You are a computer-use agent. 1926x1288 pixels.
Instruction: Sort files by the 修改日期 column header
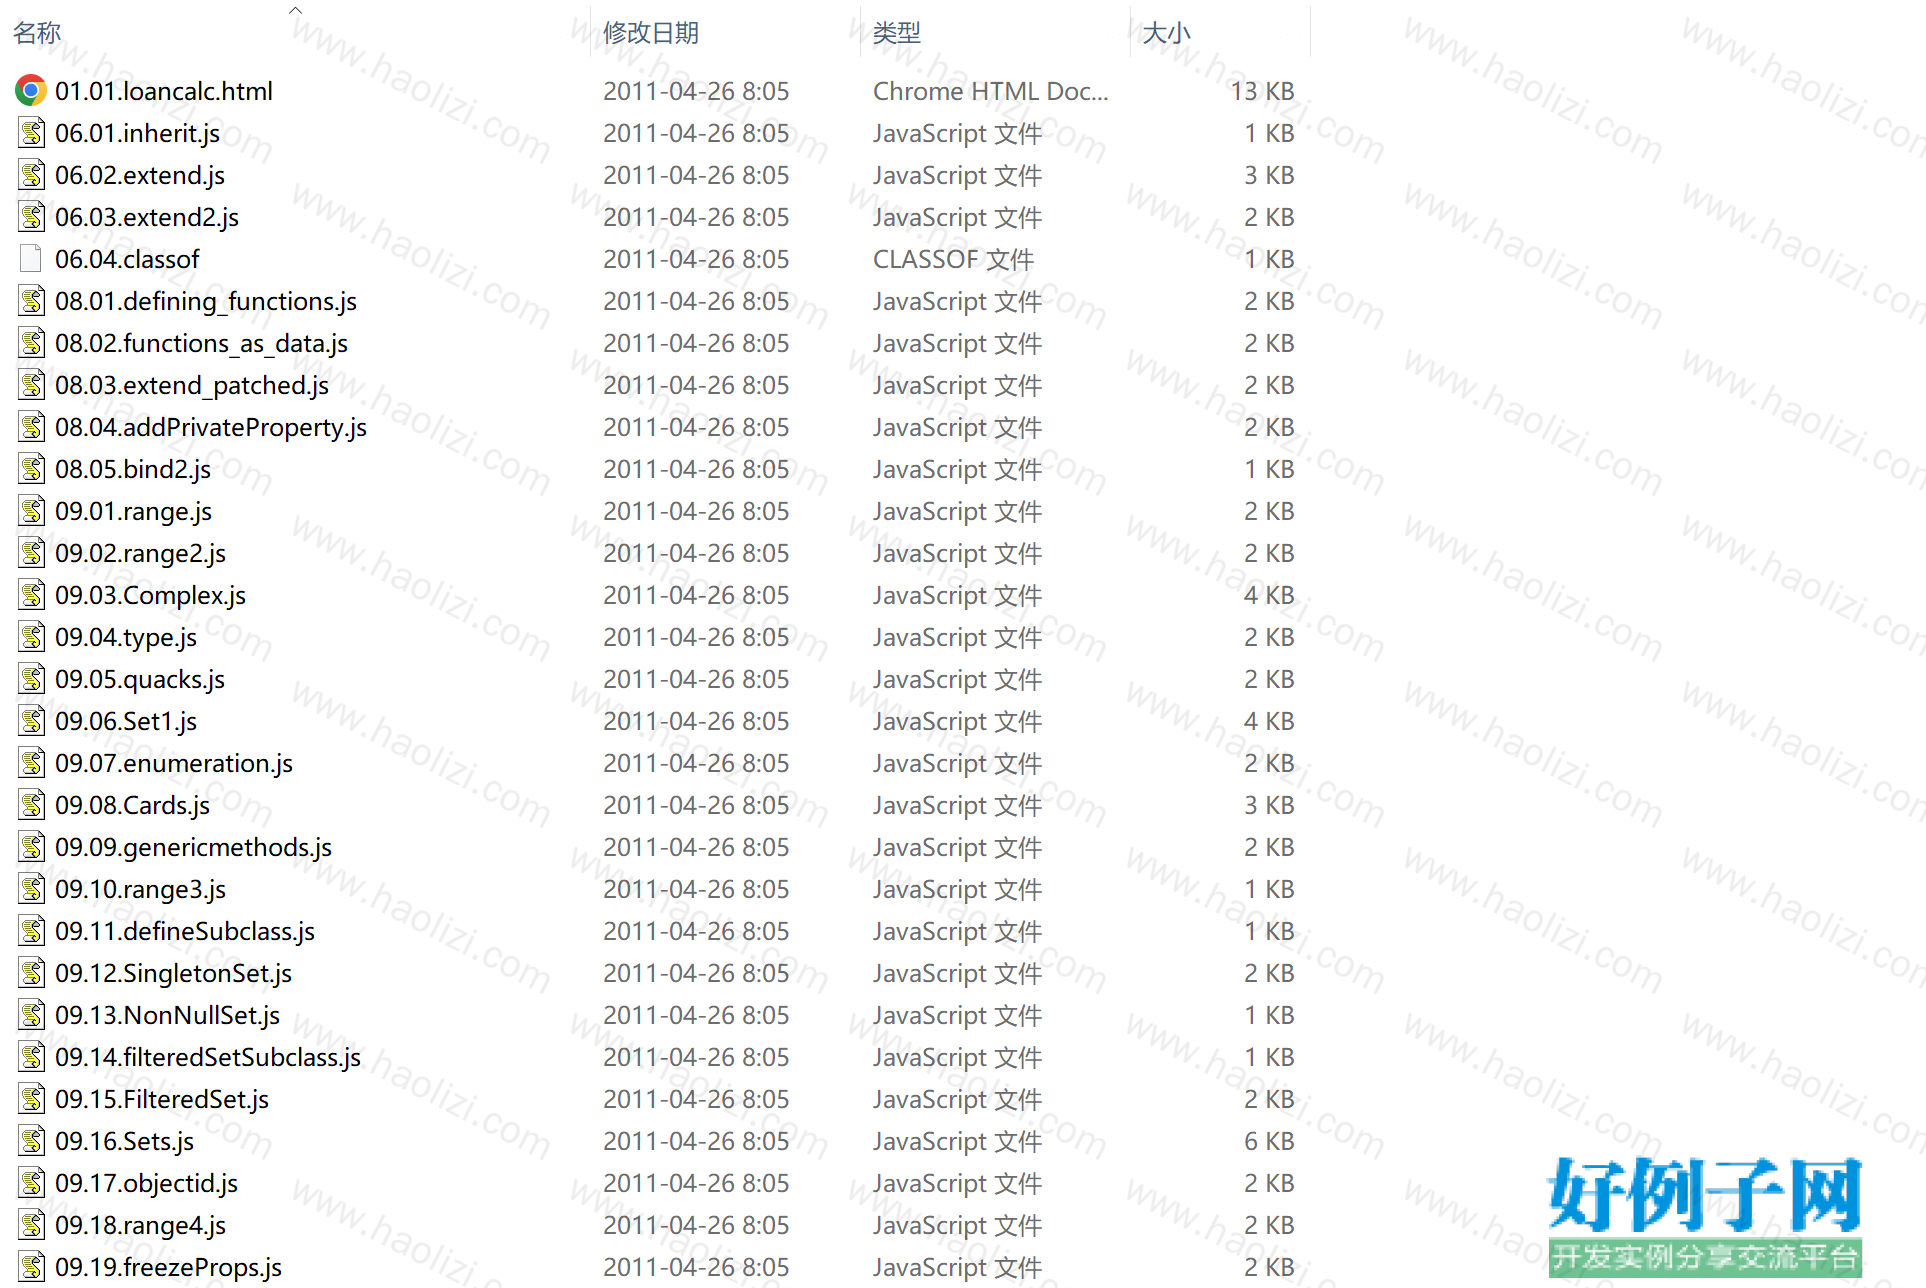tap(651, 33)
